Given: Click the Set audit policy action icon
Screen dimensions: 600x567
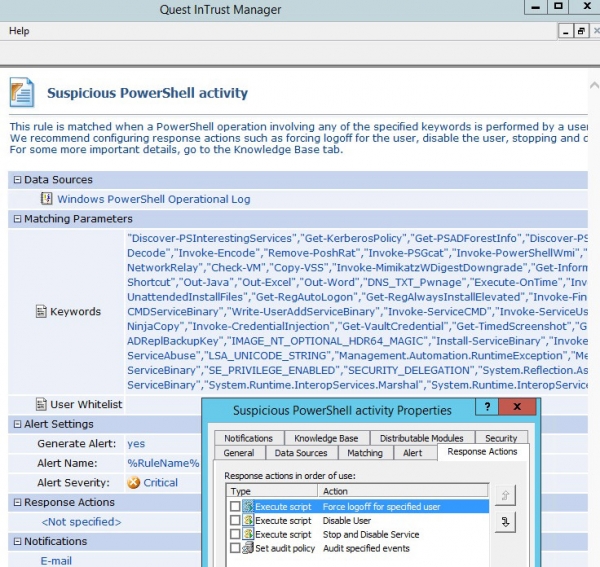Looking at the screenshot, I should 248,548.
